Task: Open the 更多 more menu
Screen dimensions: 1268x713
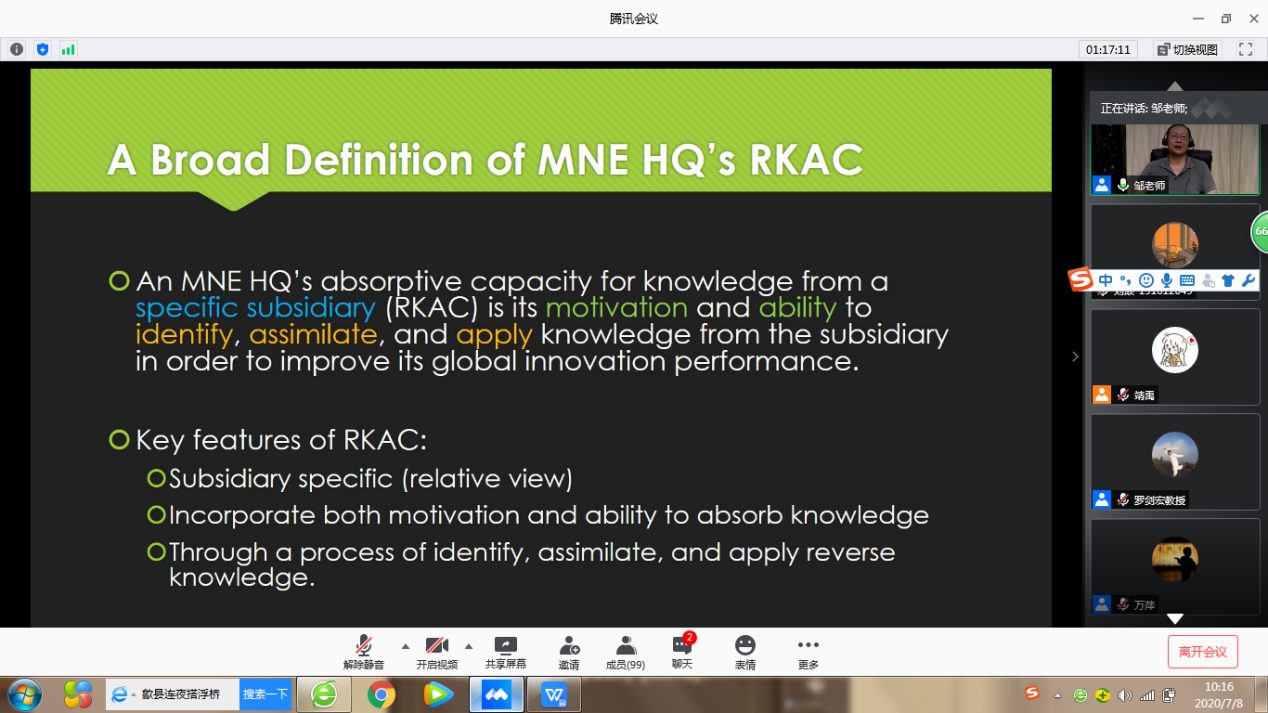Action: point(808,653)
